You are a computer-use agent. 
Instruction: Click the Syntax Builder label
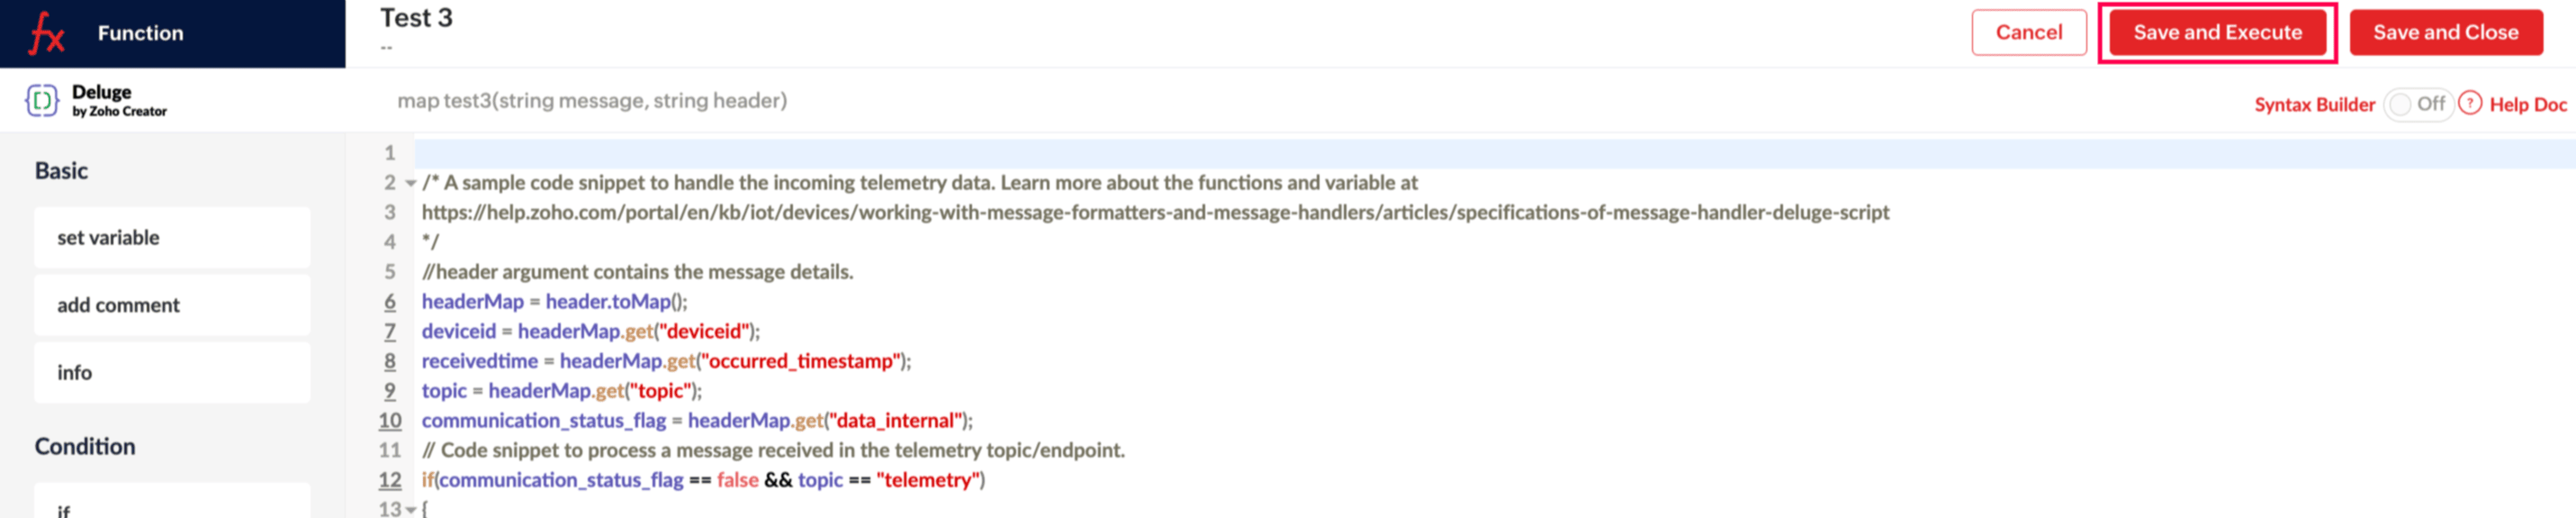click(2313, 104)
